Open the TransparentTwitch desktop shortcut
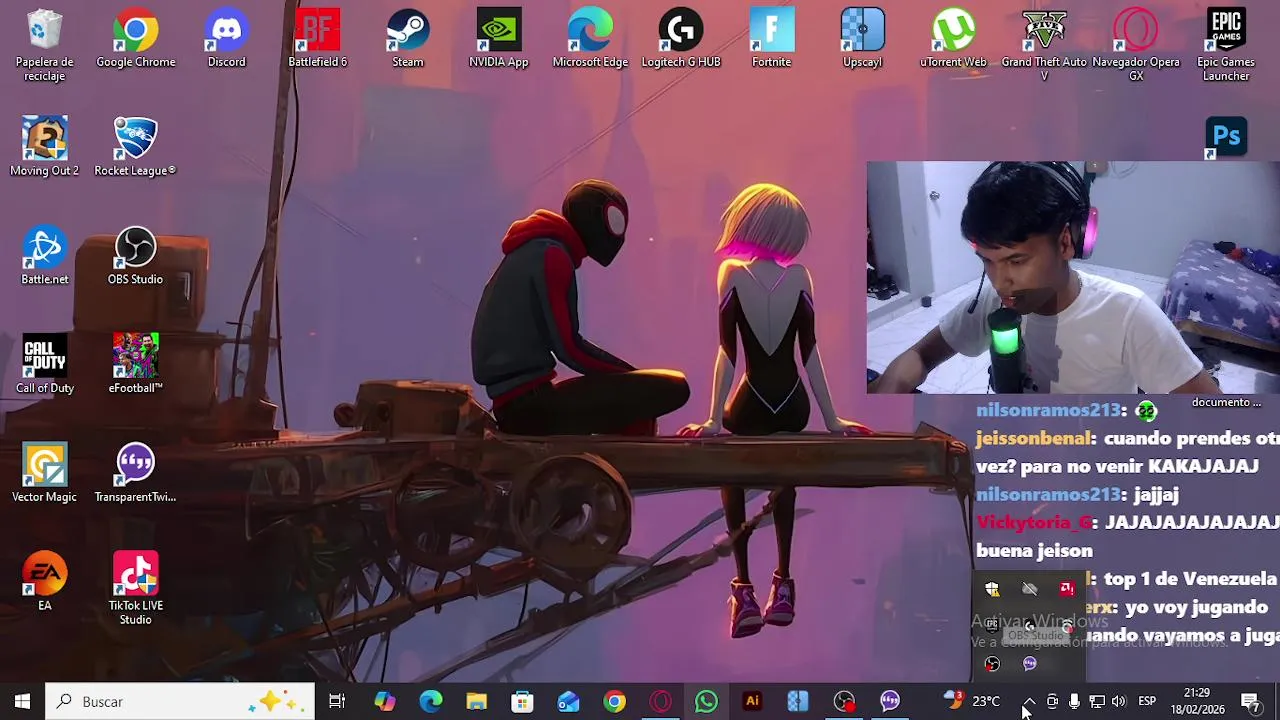This screenshot has height=720, width=1280. click(135, 474)
